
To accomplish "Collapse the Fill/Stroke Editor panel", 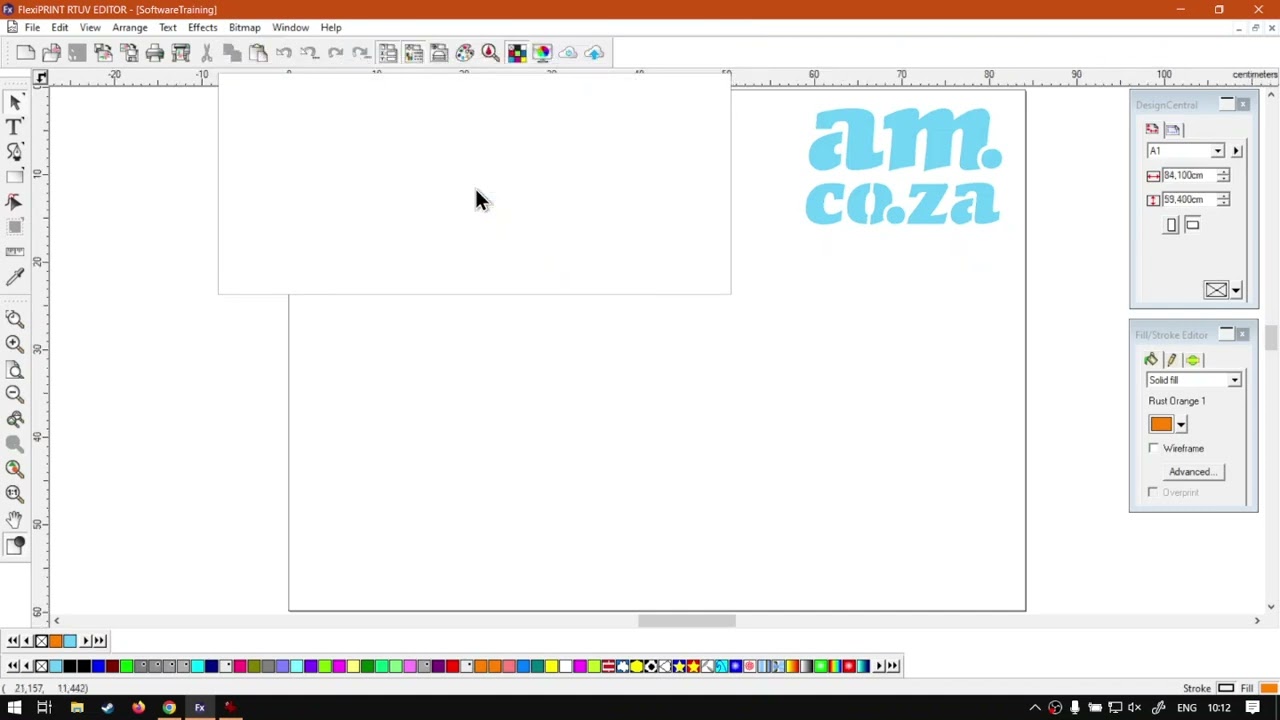I will coord(1226,334).
